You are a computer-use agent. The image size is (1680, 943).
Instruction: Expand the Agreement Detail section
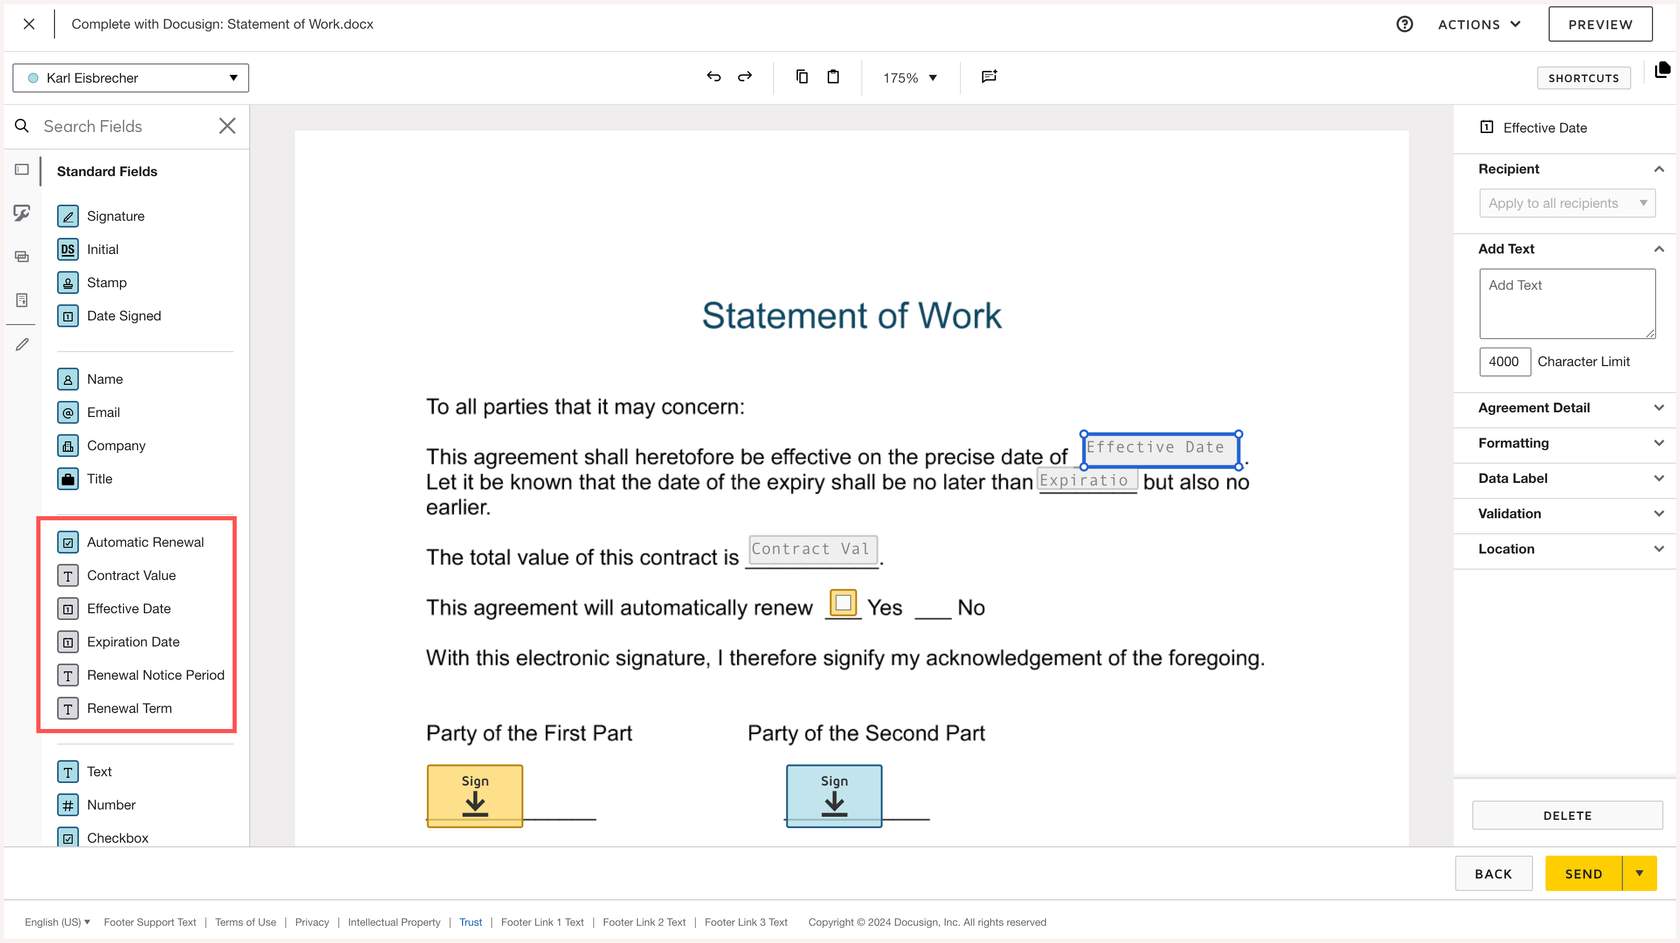[x=1563, y=408]
